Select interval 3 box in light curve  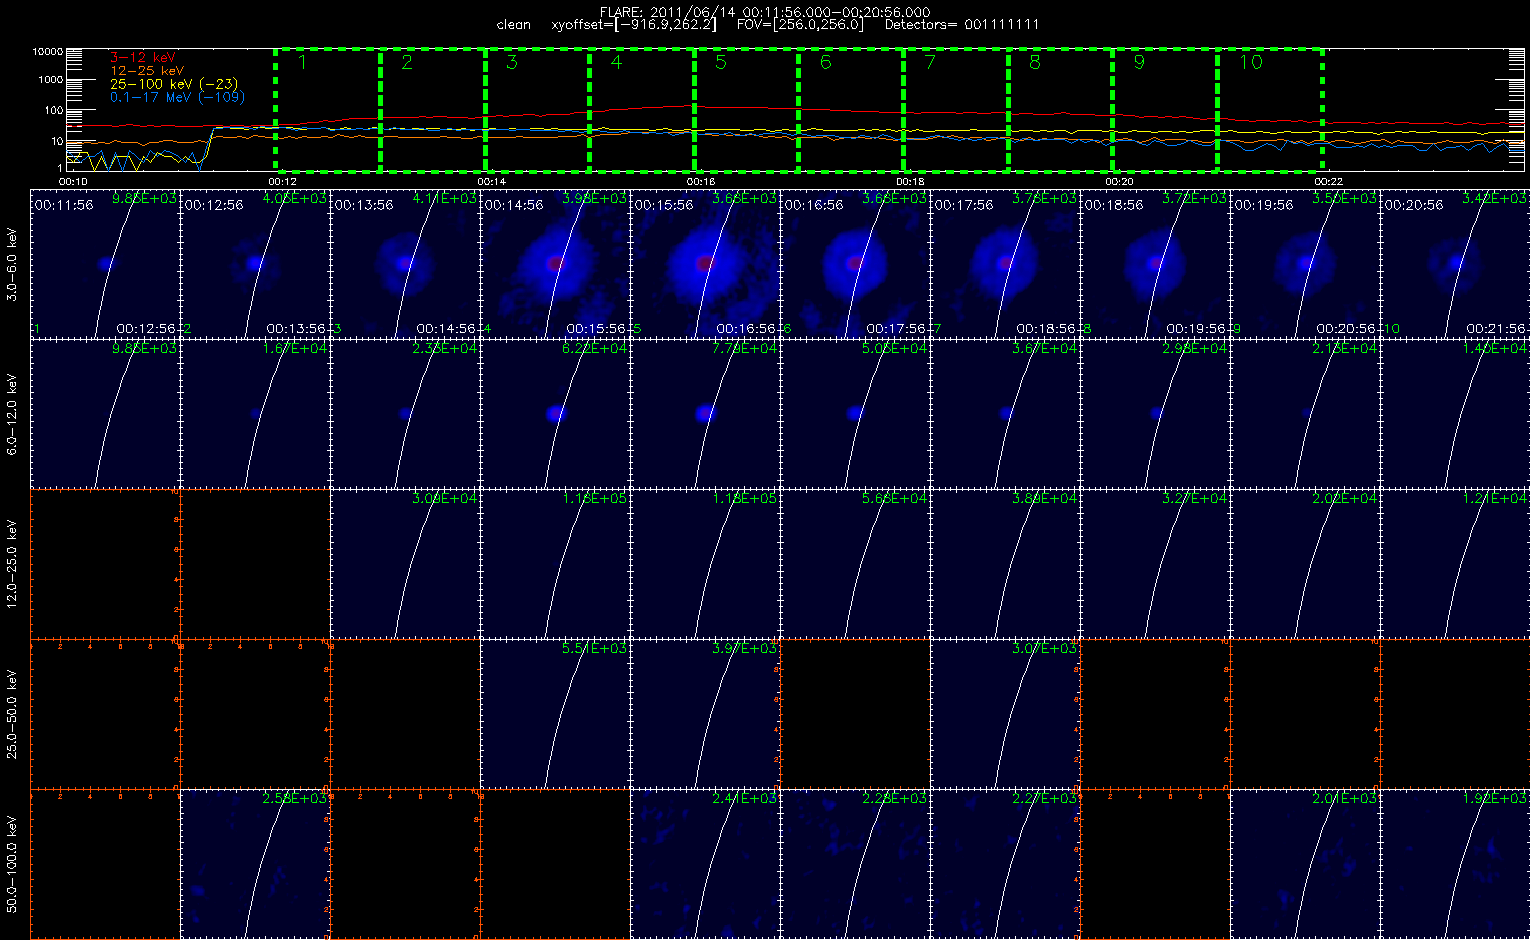point(538,108)
